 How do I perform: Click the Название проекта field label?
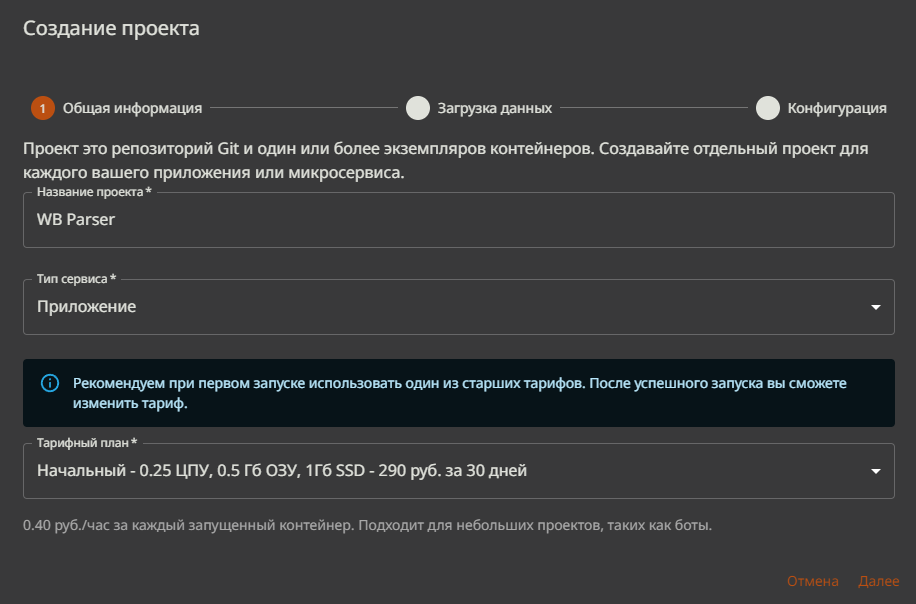93,192
